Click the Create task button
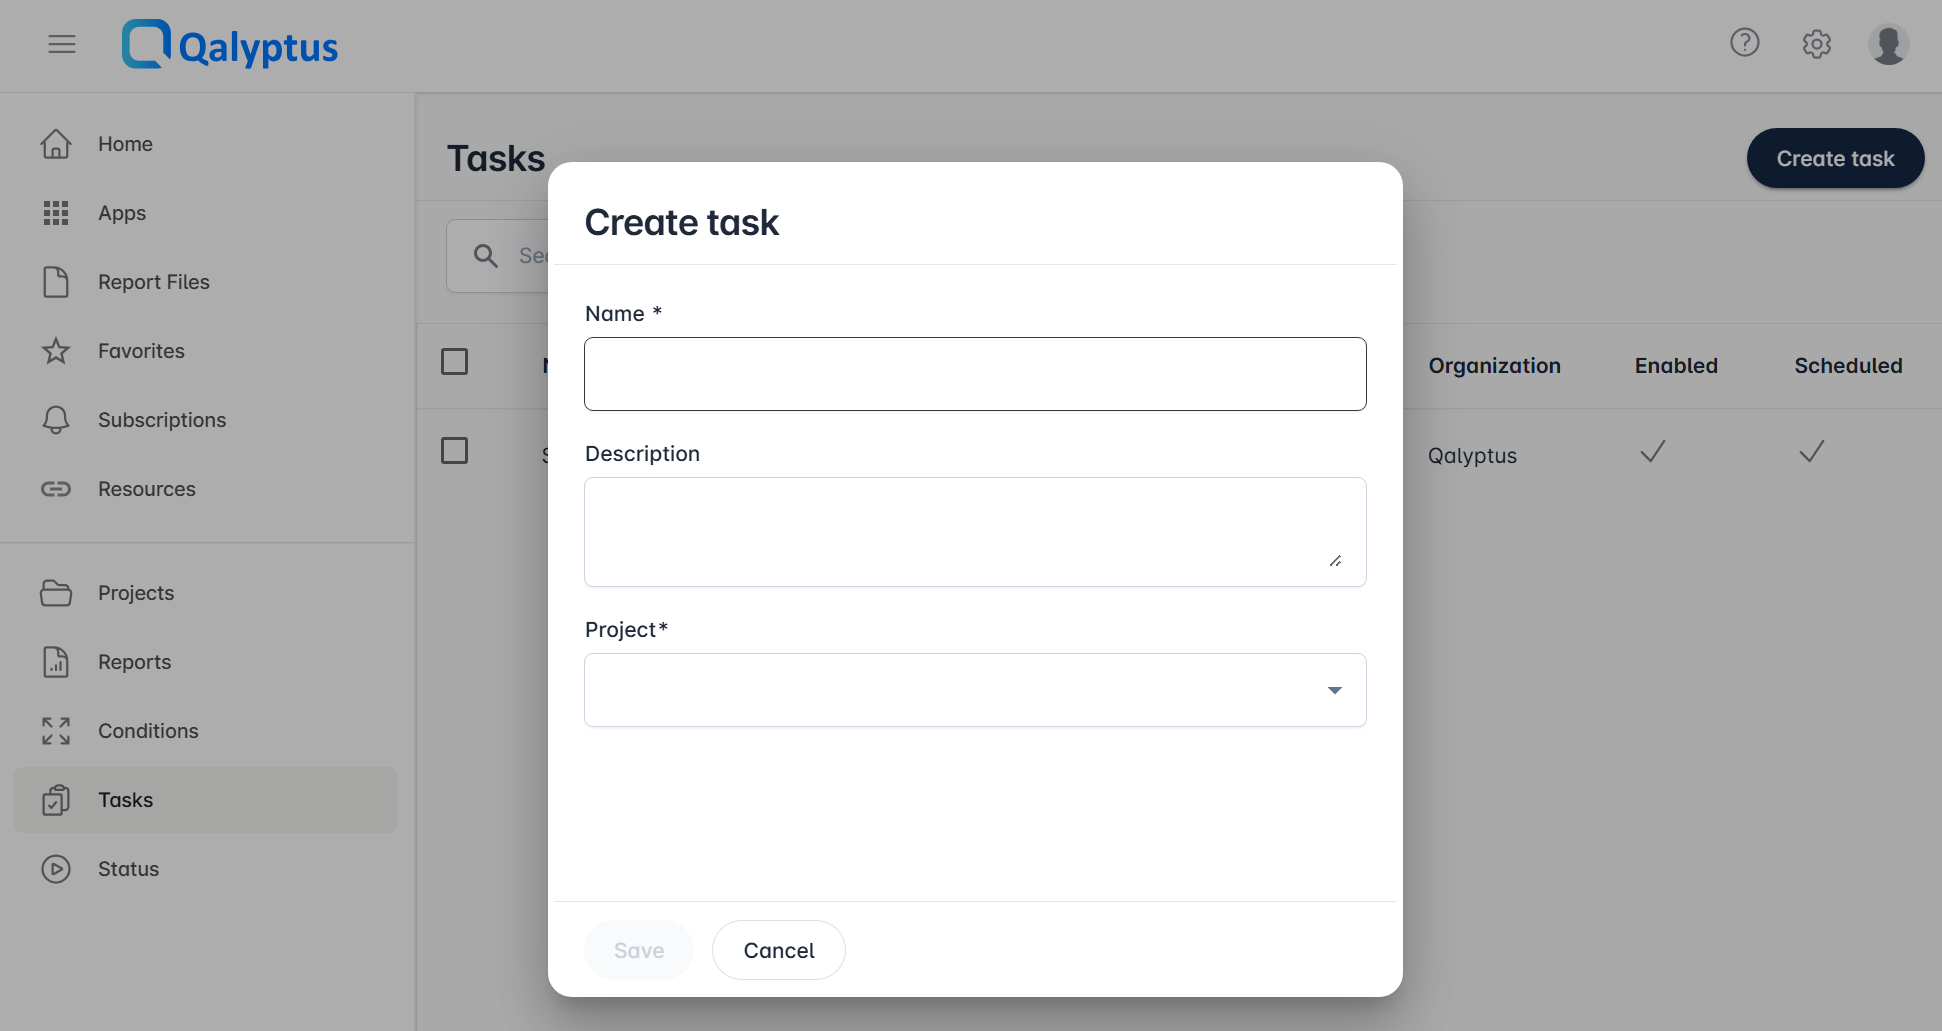This screenshot has width=1942, height=1031. click(1834, 158)
